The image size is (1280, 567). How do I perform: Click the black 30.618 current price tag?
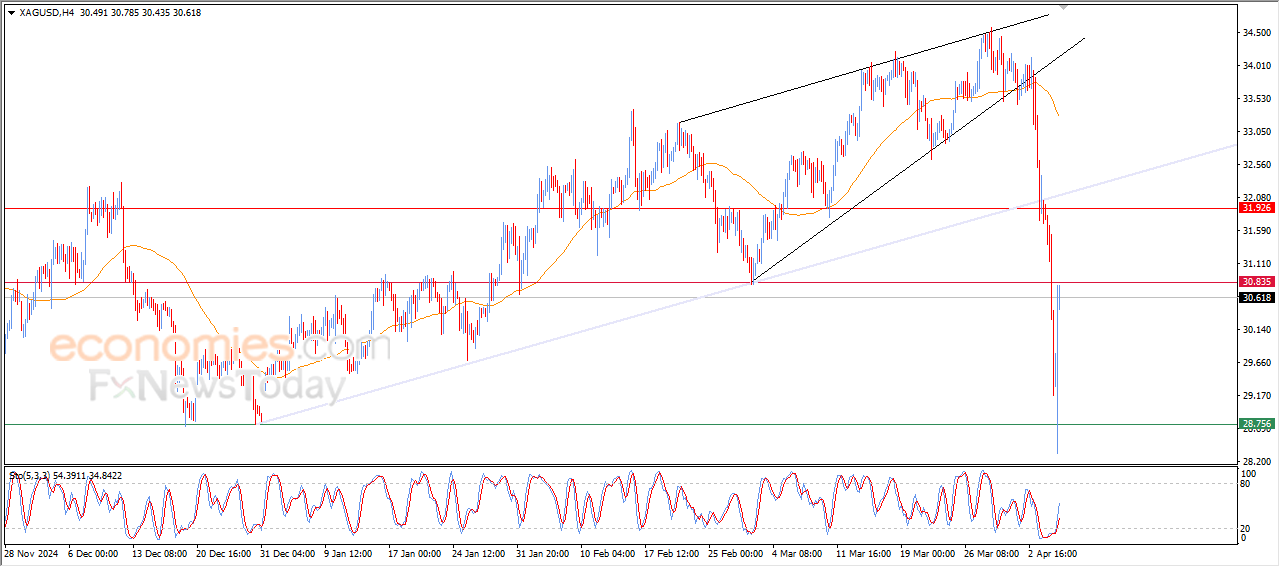[1256, 297]
